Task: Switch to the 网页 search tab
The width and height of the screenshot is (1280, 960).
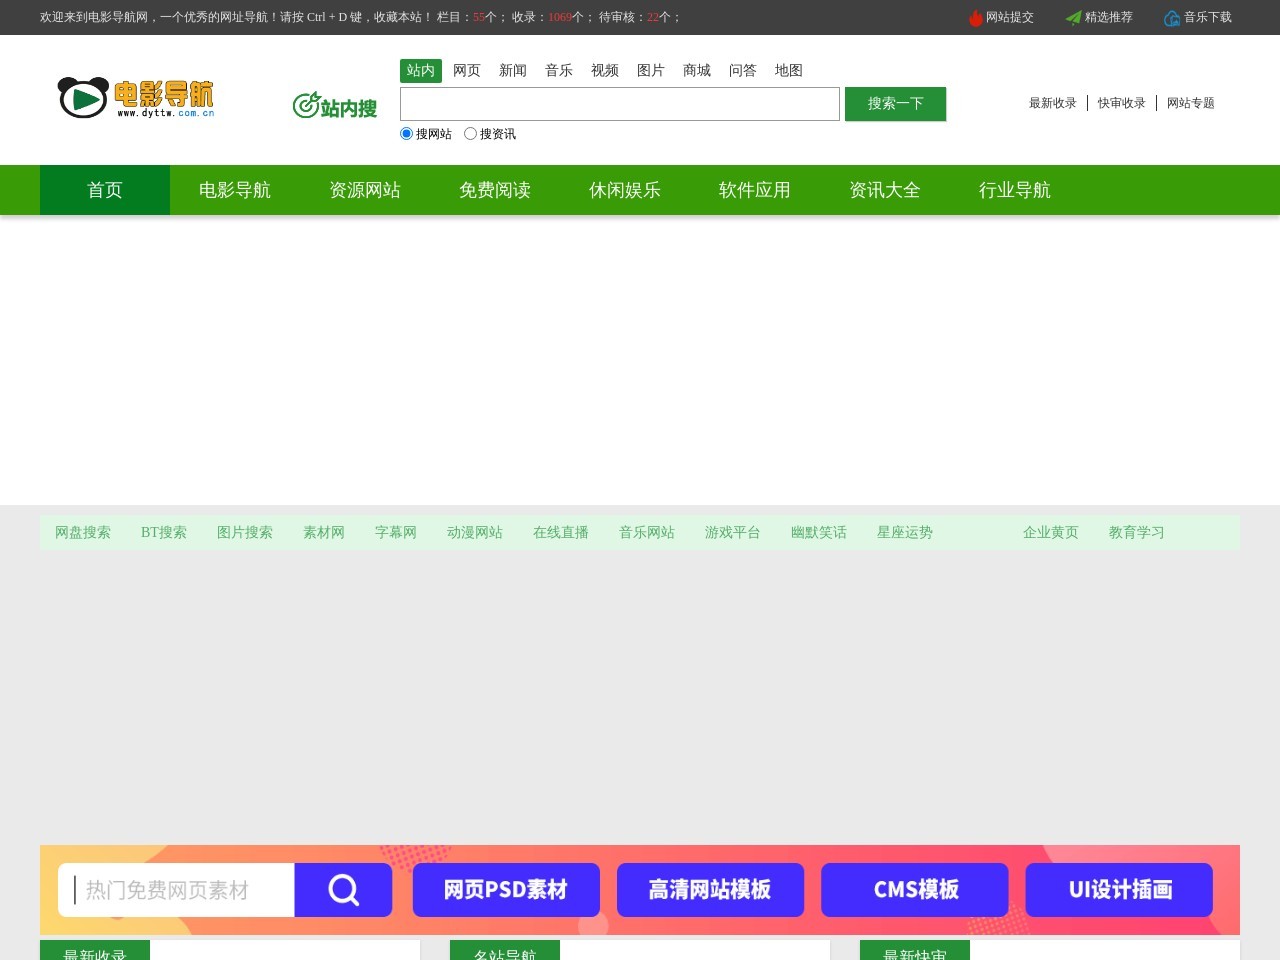Action: point(467,70)
